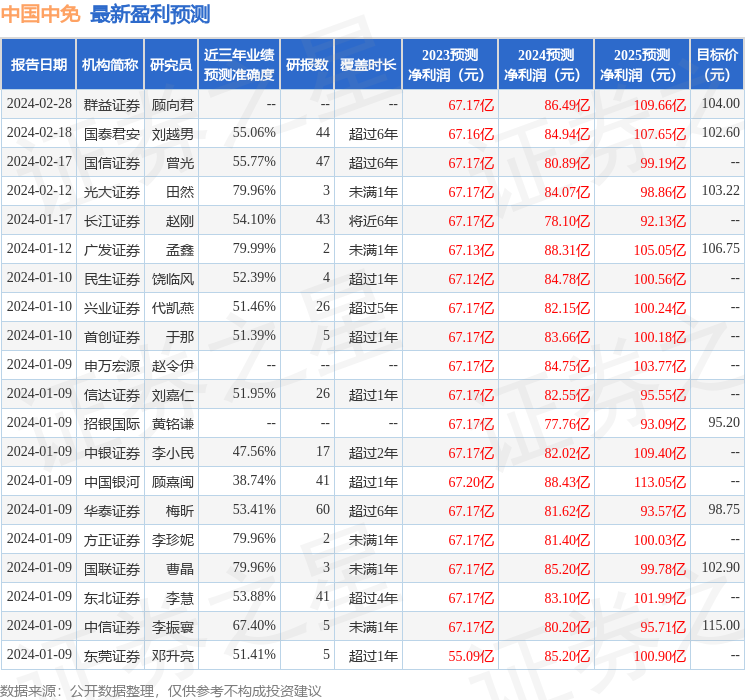Select the 中银证券 institution cell
This screenshot has width=745, height=700.
pyautogui.click(x=112, y=453)
